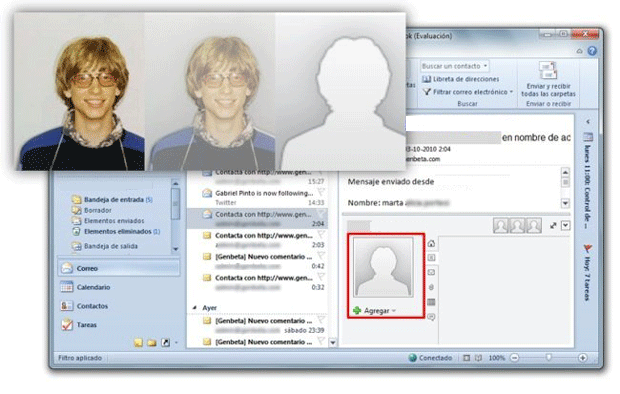Click the zoom slider handle

click(548, 358)
